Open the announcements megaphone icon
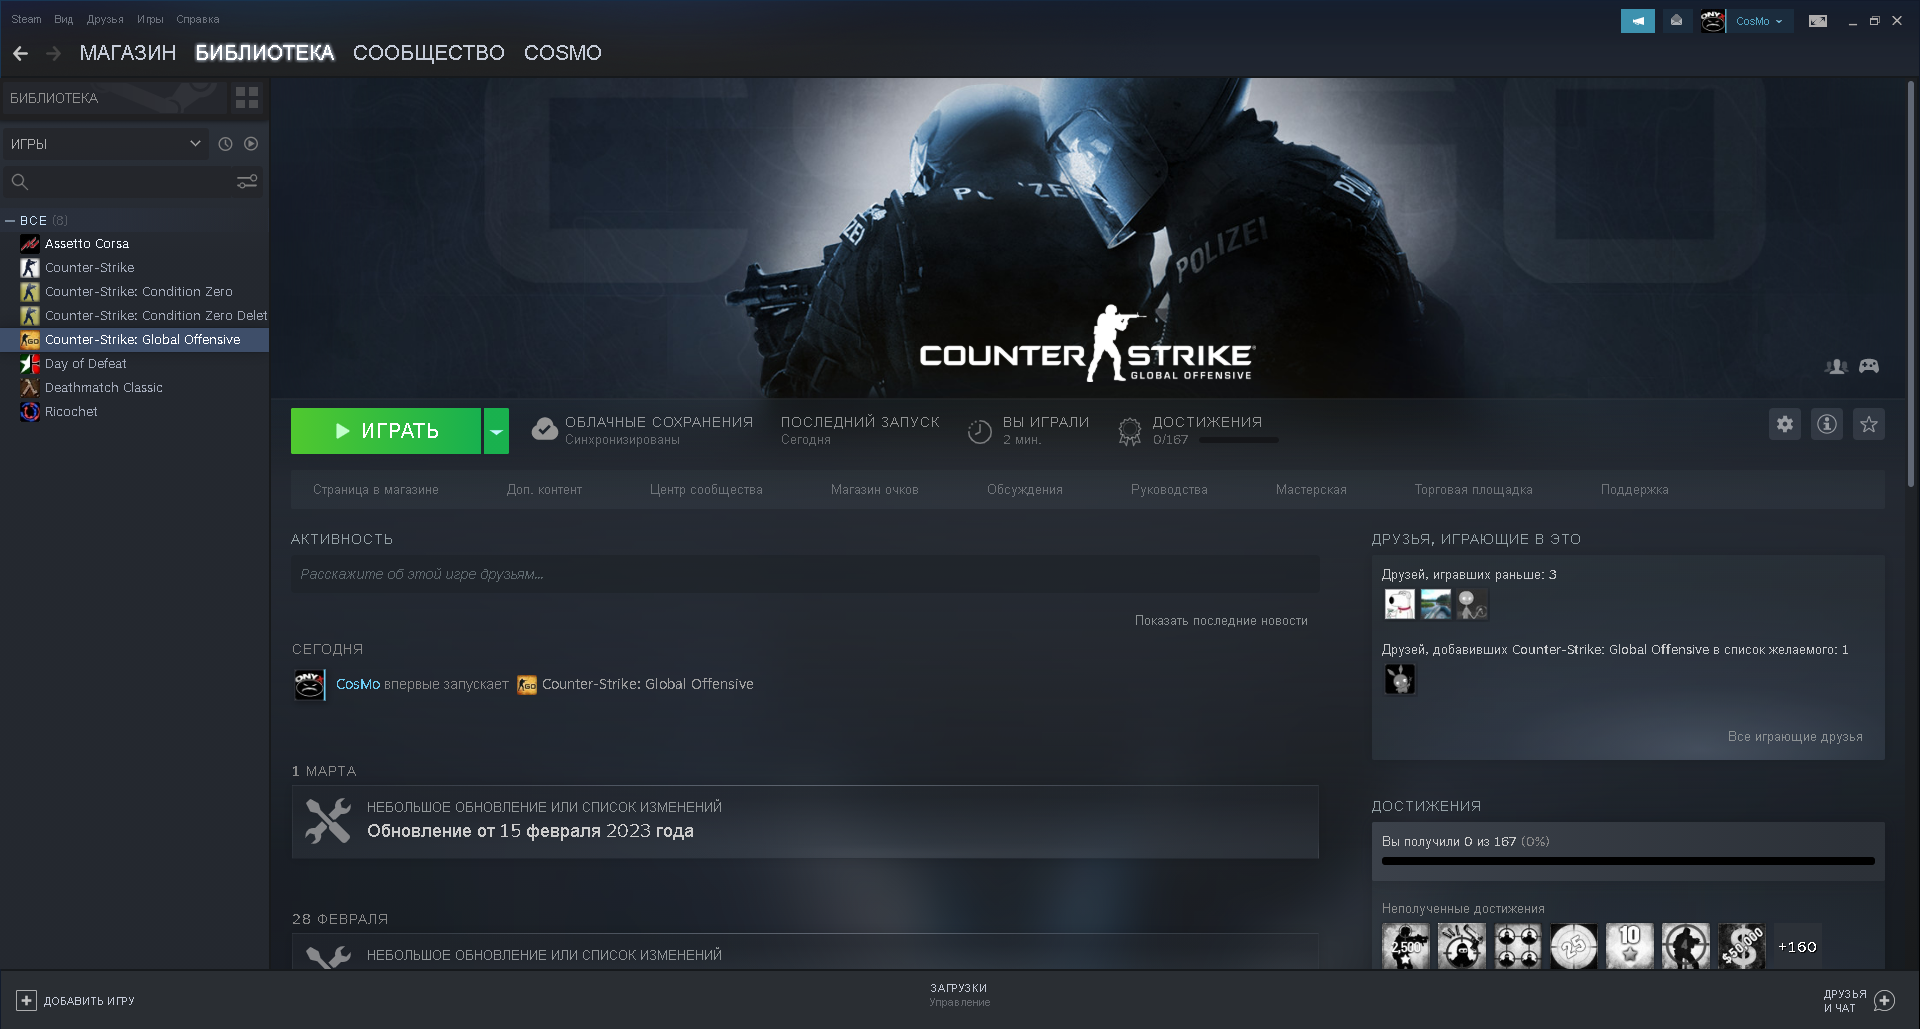1920x1029 pixels. [x=1637, y=21]
